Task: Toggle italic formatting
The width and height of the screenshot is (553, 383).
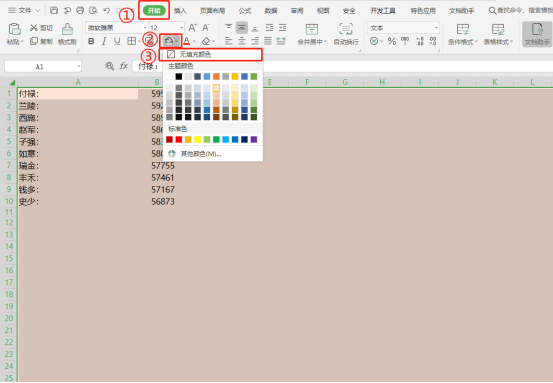Action: pyautogui.click(x=104, y=41)
